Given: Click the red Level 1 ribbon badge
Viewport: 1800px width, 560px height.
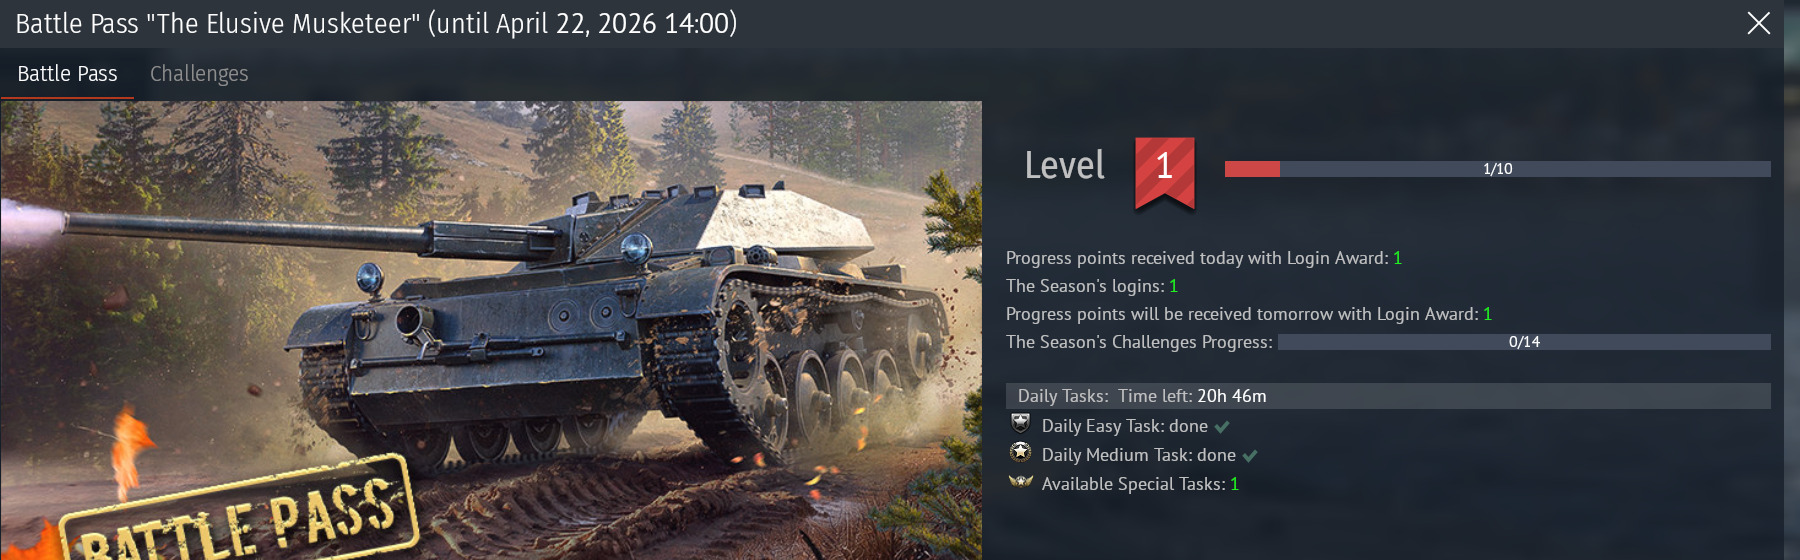Looking at the screenshot, I should [x=1164, y=172].
